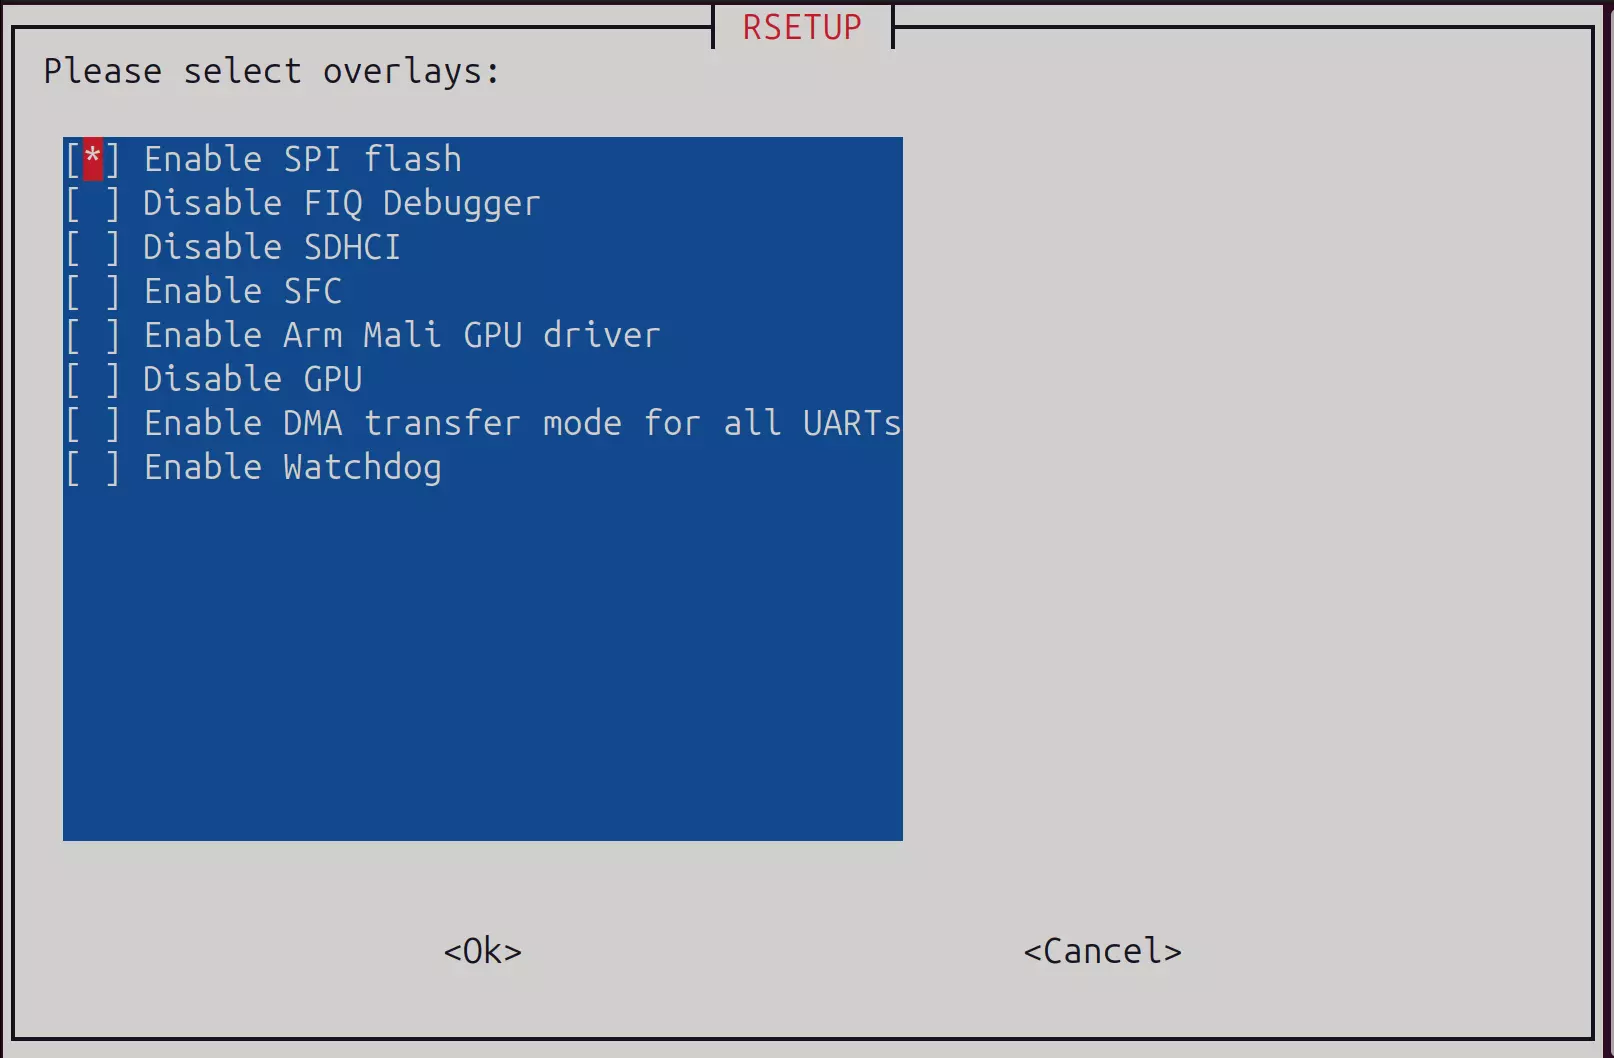Check the Enable SFC checkbox

93,291
